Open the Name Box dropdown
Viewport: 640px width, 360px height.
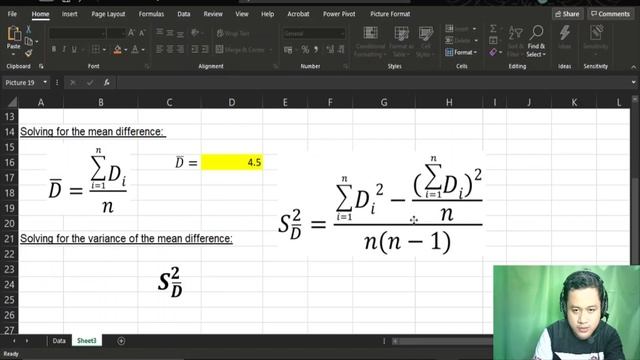click(45, 83)
